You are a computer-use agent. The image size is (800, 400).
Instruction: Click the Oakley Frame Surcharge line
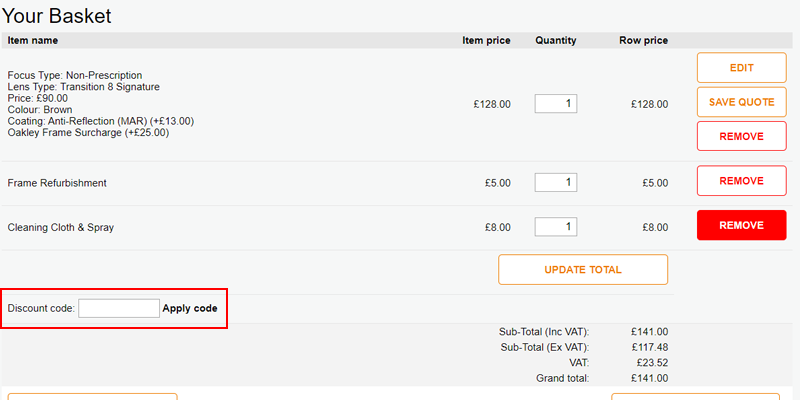[88, 133]
